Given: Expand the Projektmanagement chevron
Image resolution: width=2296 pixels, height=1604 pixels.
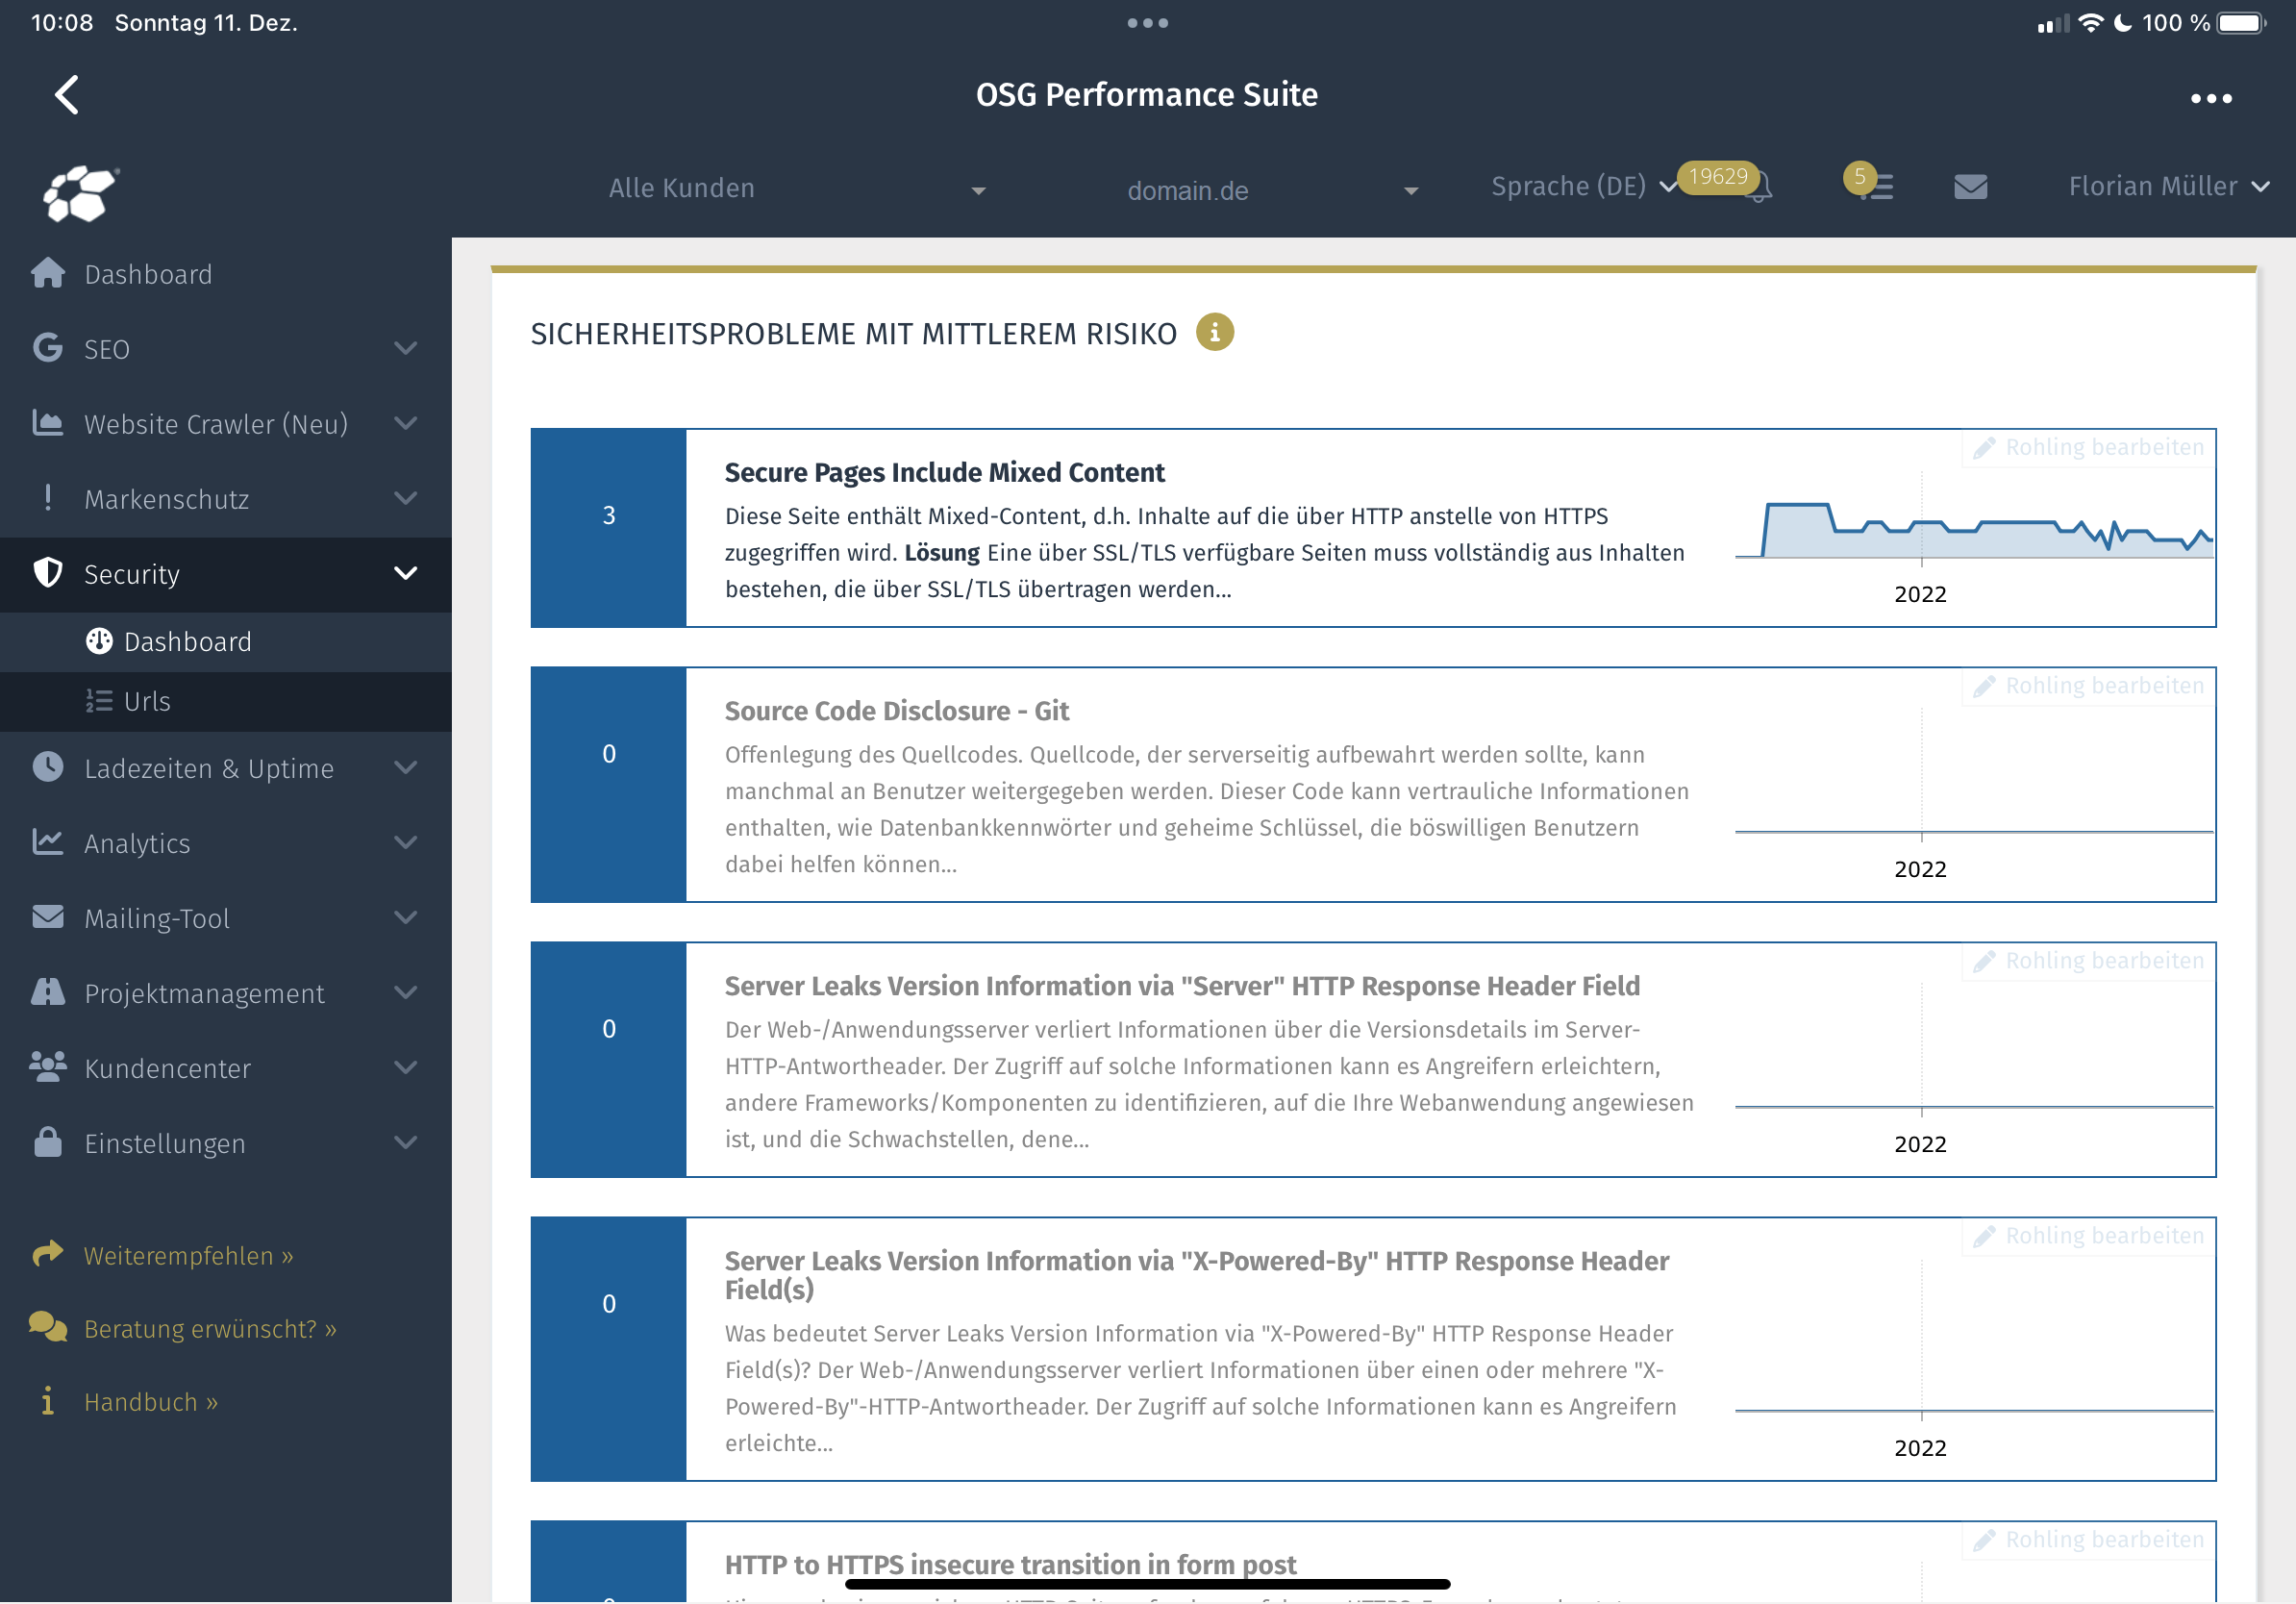Looking at the screenshot, I should 405,992.
